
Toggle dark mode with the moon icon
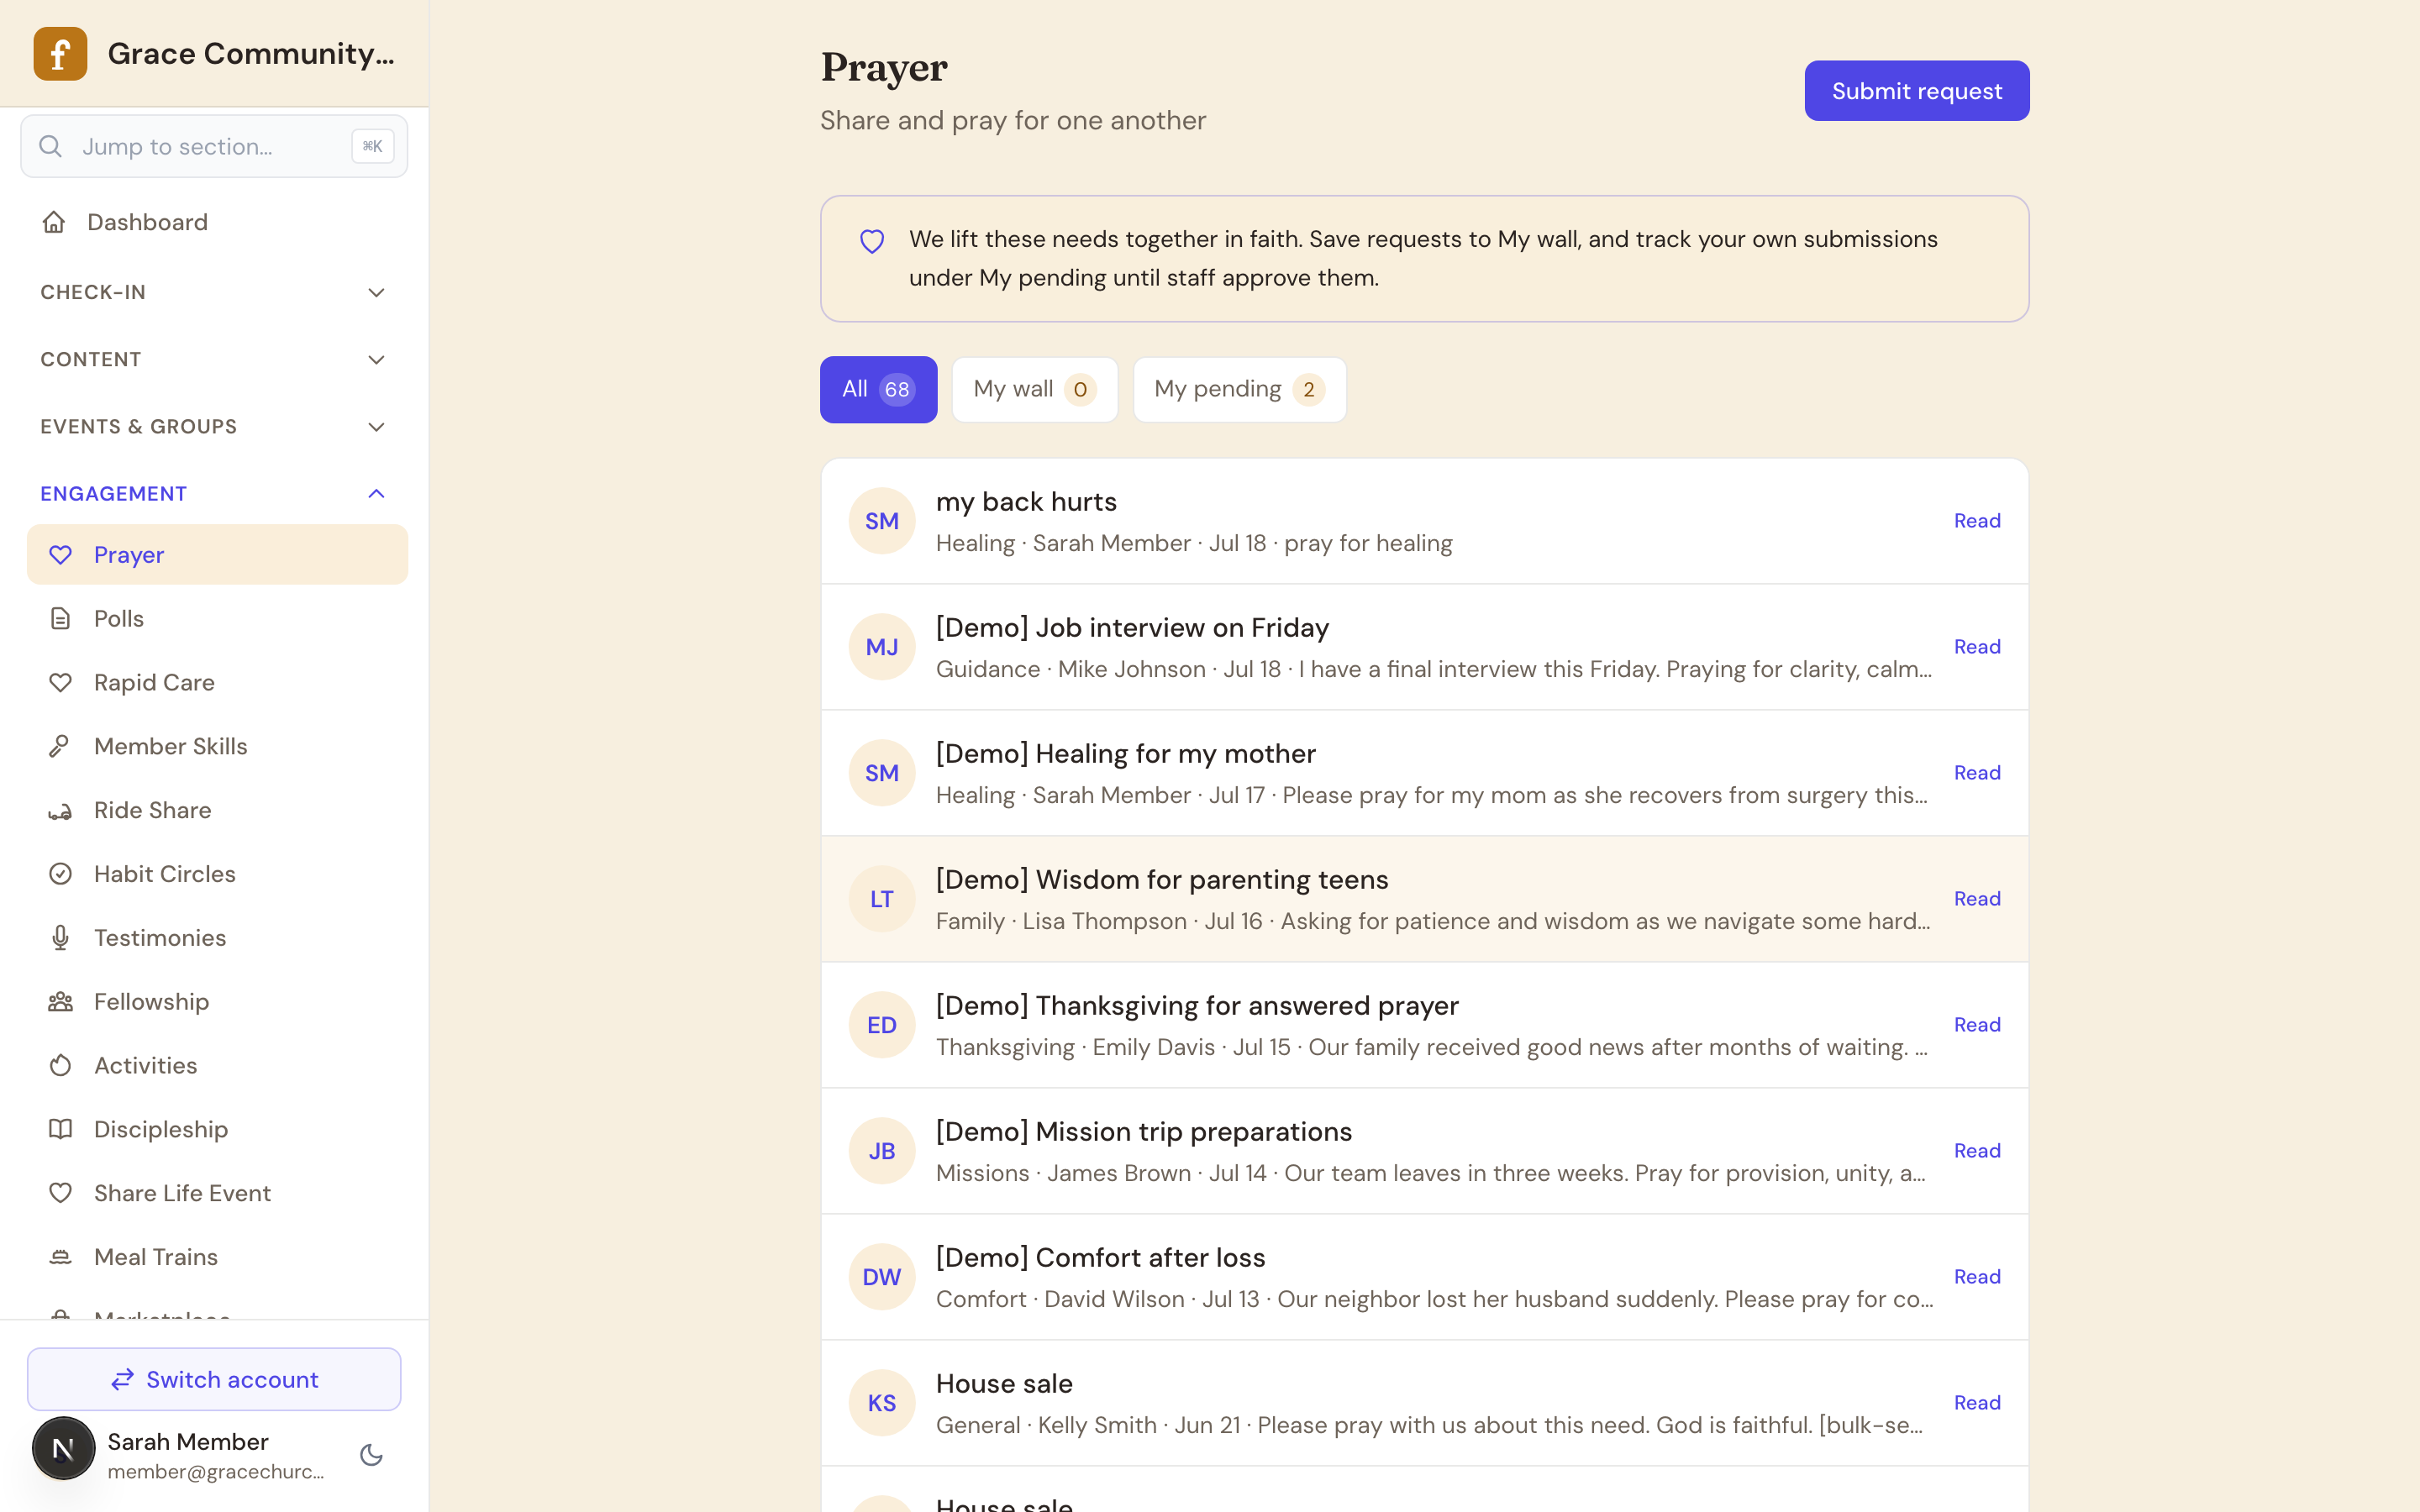coord(372,1455)
